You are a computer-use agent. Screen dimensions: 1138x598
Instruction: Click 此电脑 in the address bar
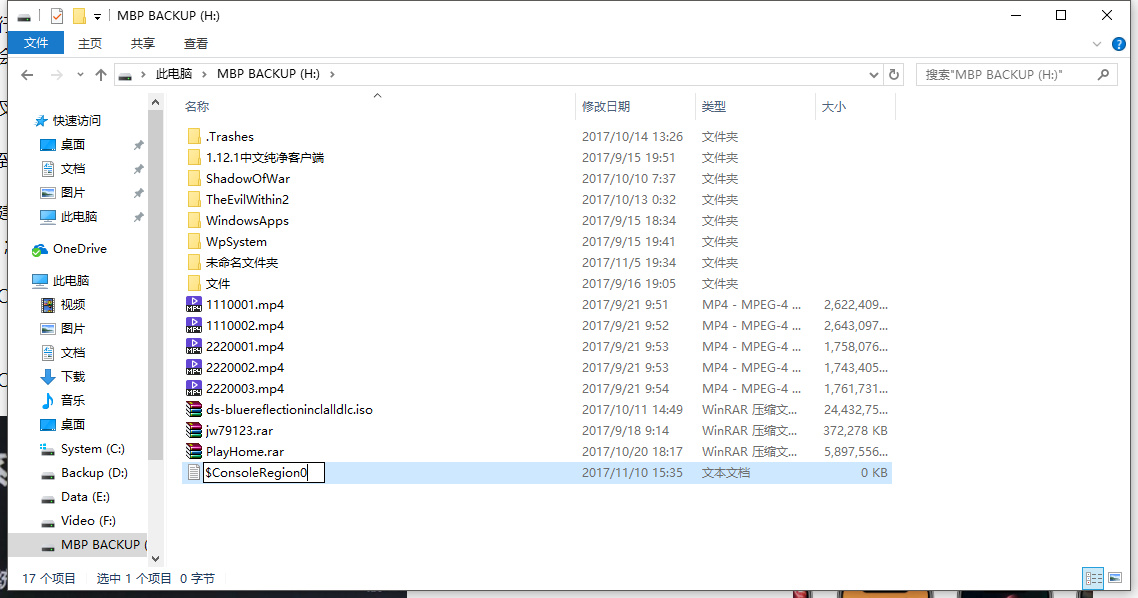(x=174, y=74)
